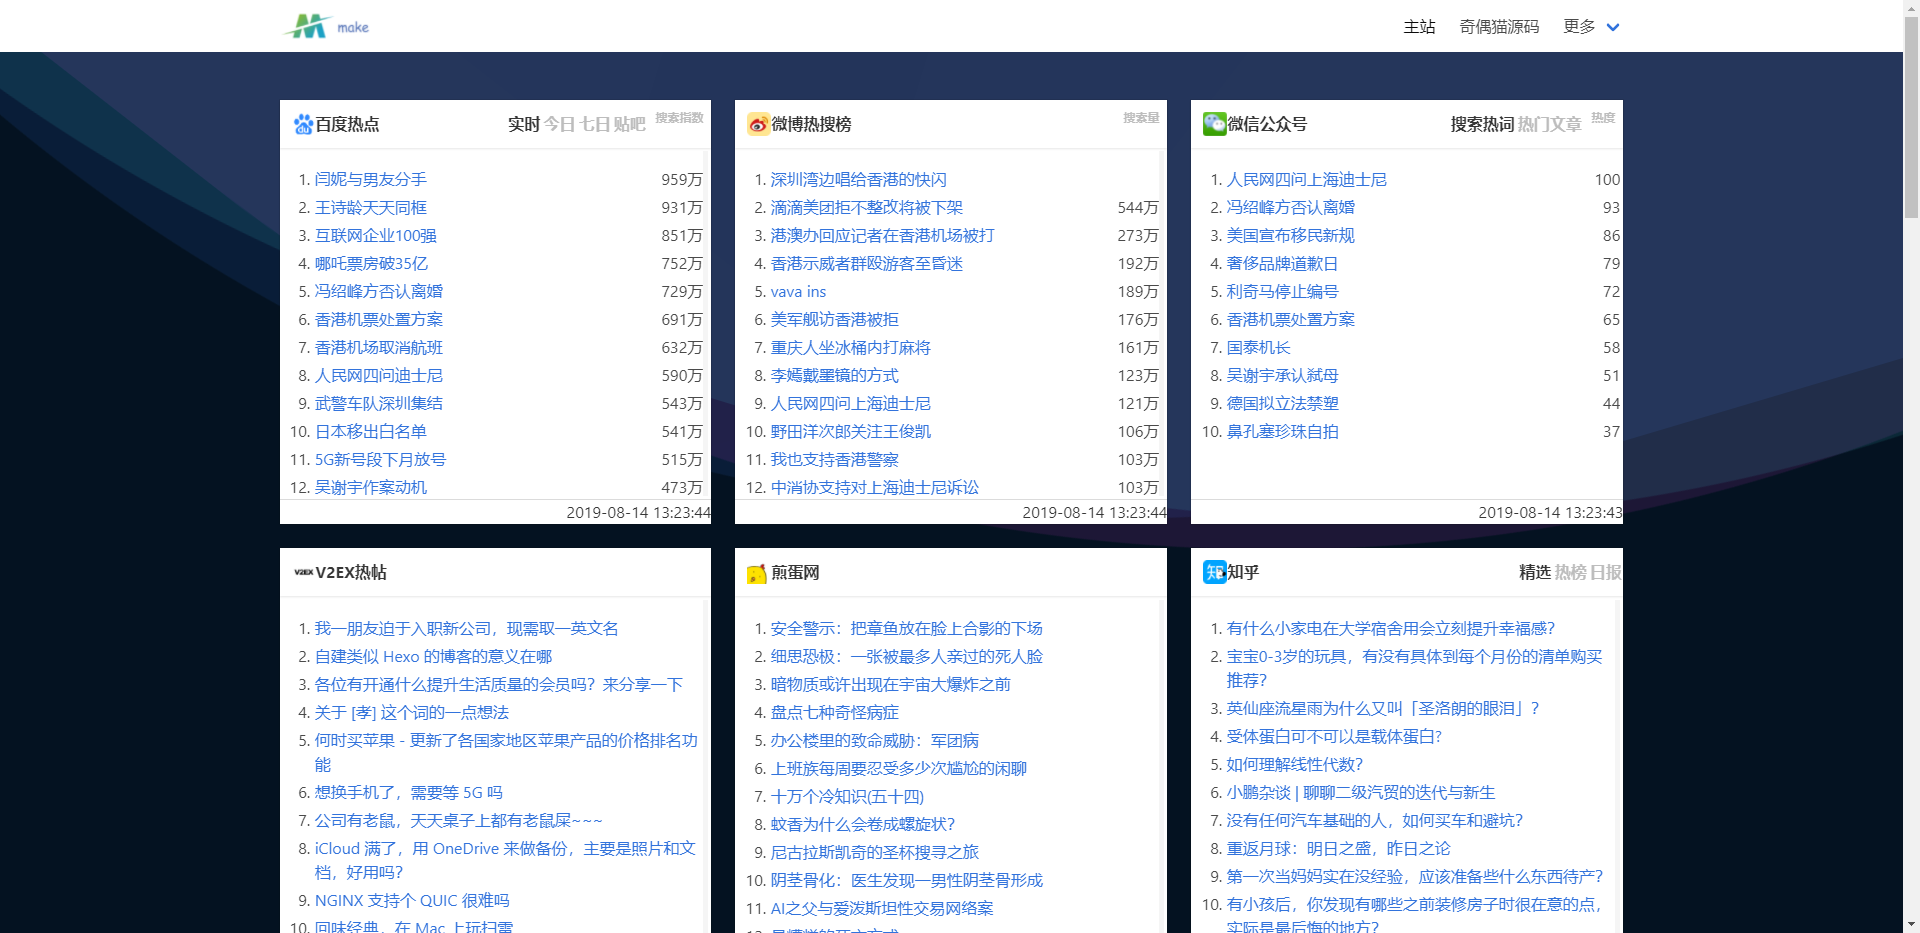The image size is (1920, 933).
Task: Open link 德国拟立法禁塑
Action: pyautogui.click(x=1283, y=403)
